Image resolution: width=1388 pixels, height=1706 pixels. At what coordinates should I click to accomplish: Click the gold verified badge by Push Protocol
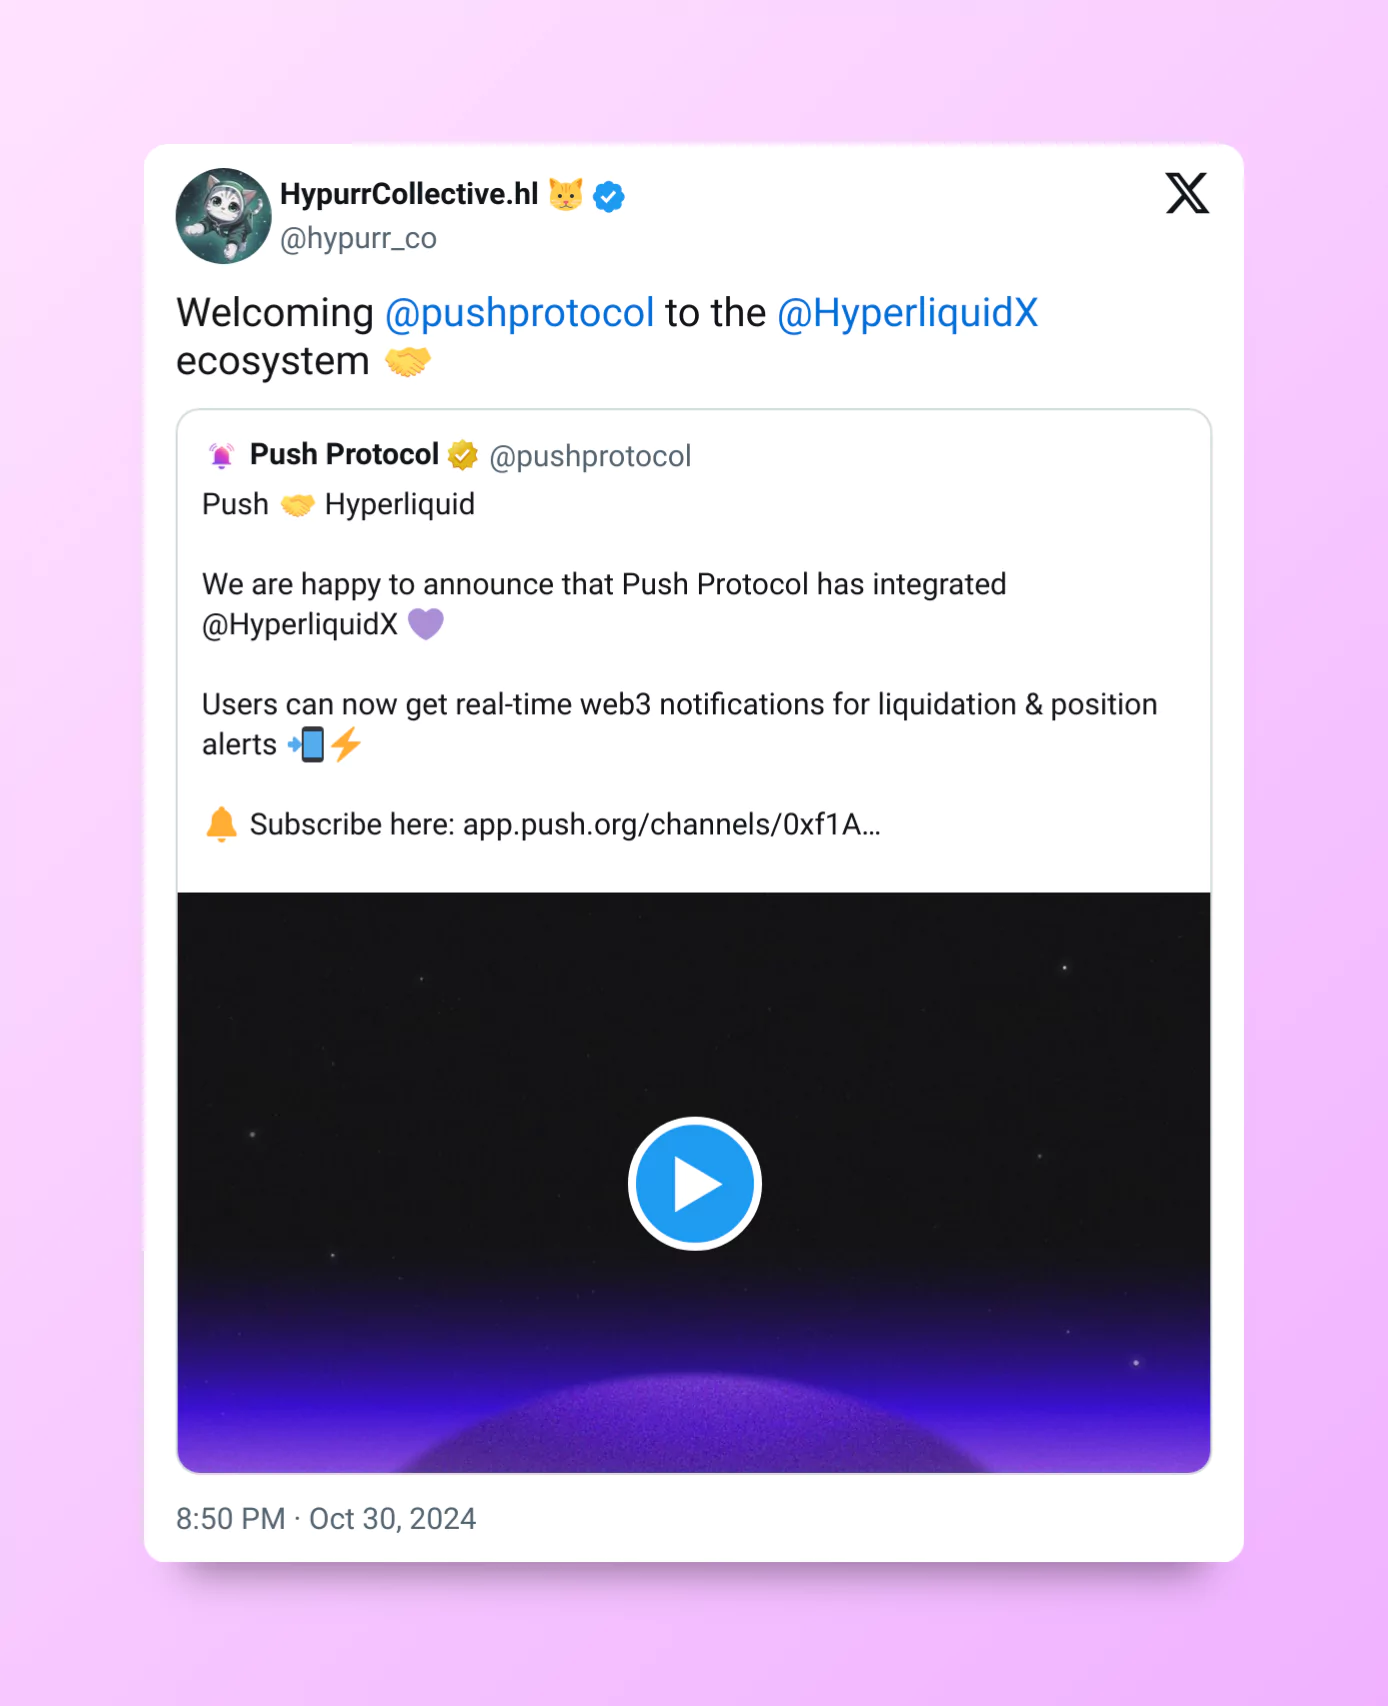(462, 455)
